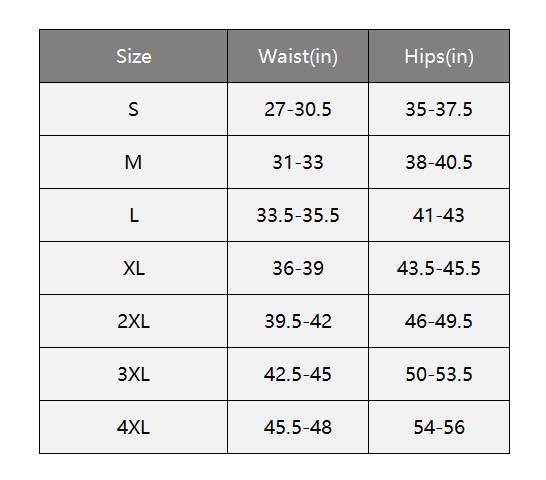Click hips value 35-37.5

pos(439,109)
